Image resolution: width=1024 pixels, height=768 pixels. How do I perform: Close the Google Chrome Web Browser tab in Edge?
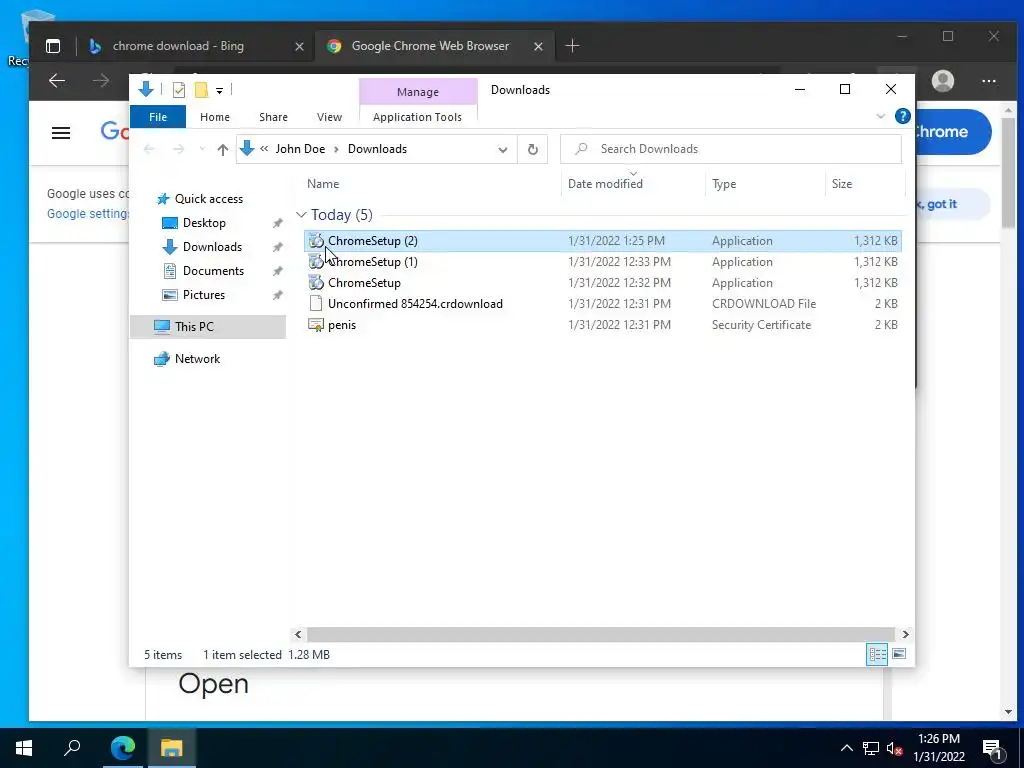[538, 46]
